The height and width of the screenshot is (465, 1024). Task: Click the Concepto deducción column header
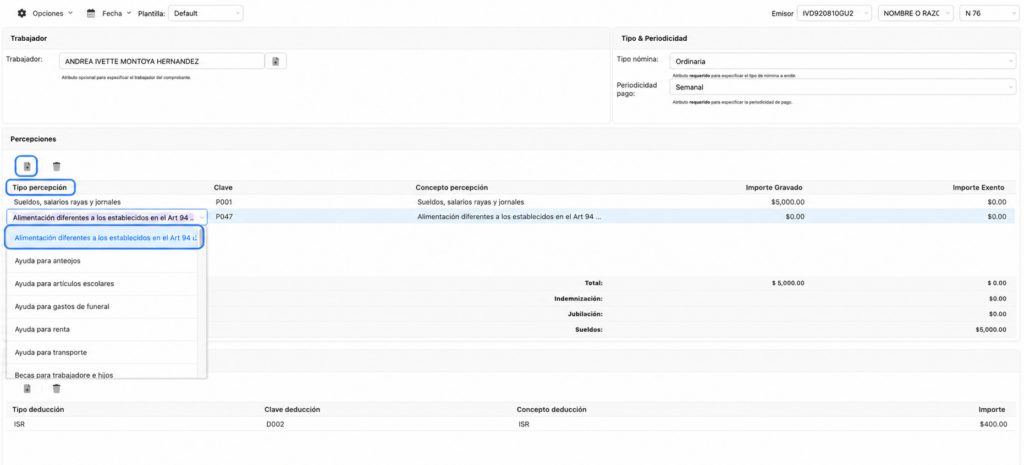tap(551, 409)
